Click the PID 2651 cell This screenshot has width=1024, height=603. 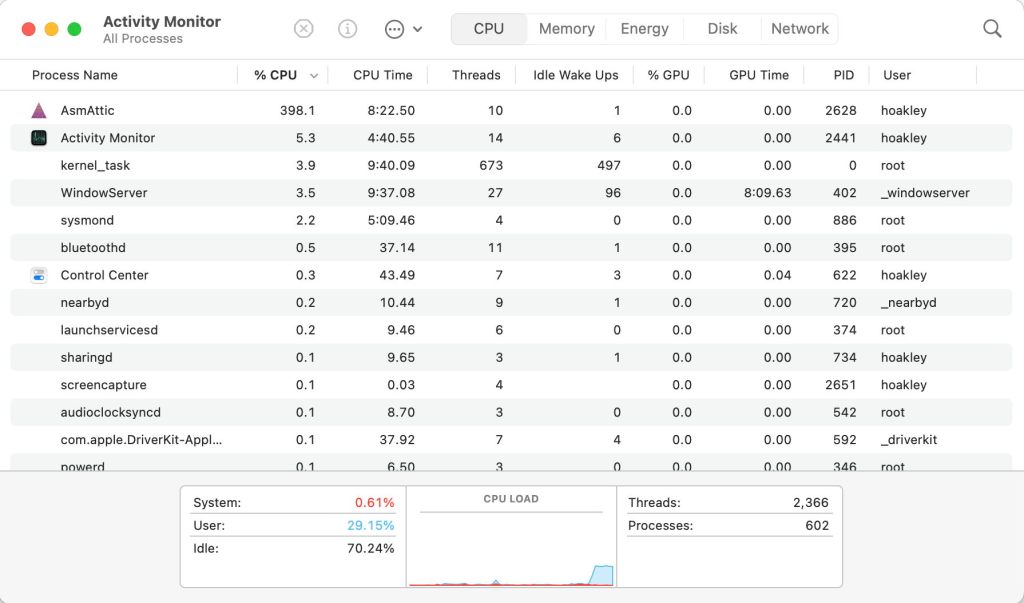[840, 385]
